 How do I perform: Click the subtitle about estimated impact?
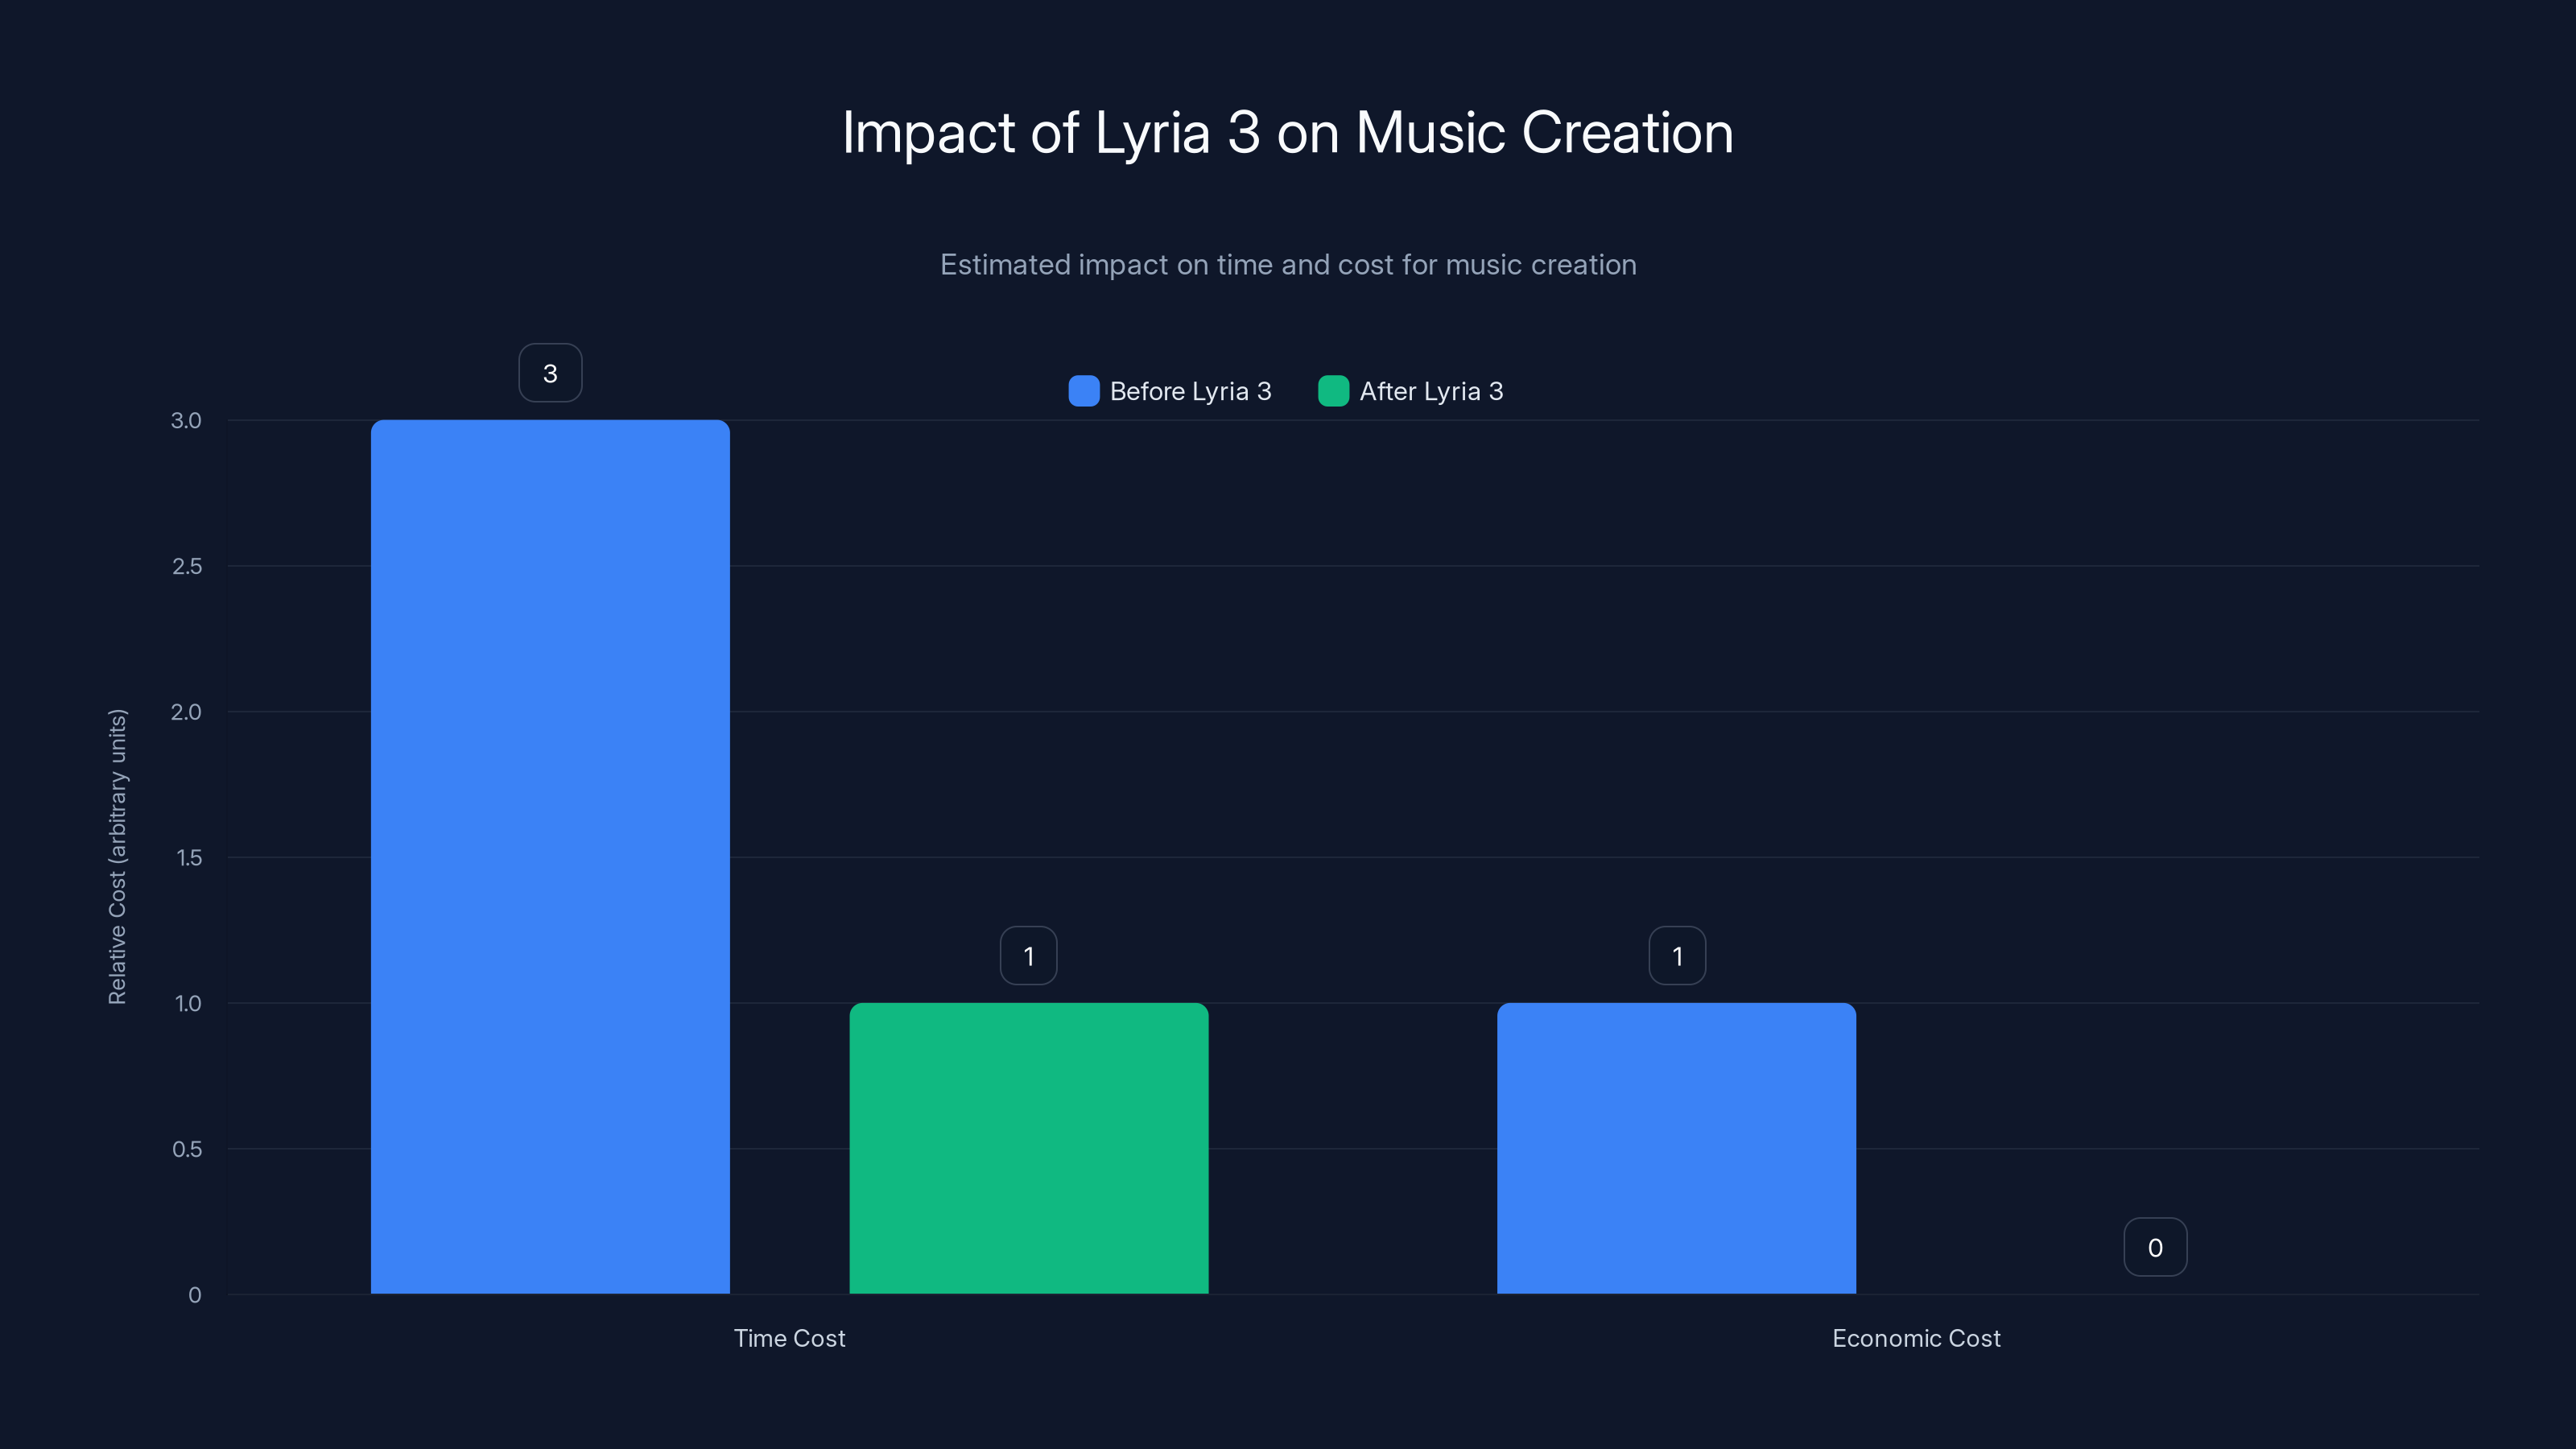point(1287,264)
